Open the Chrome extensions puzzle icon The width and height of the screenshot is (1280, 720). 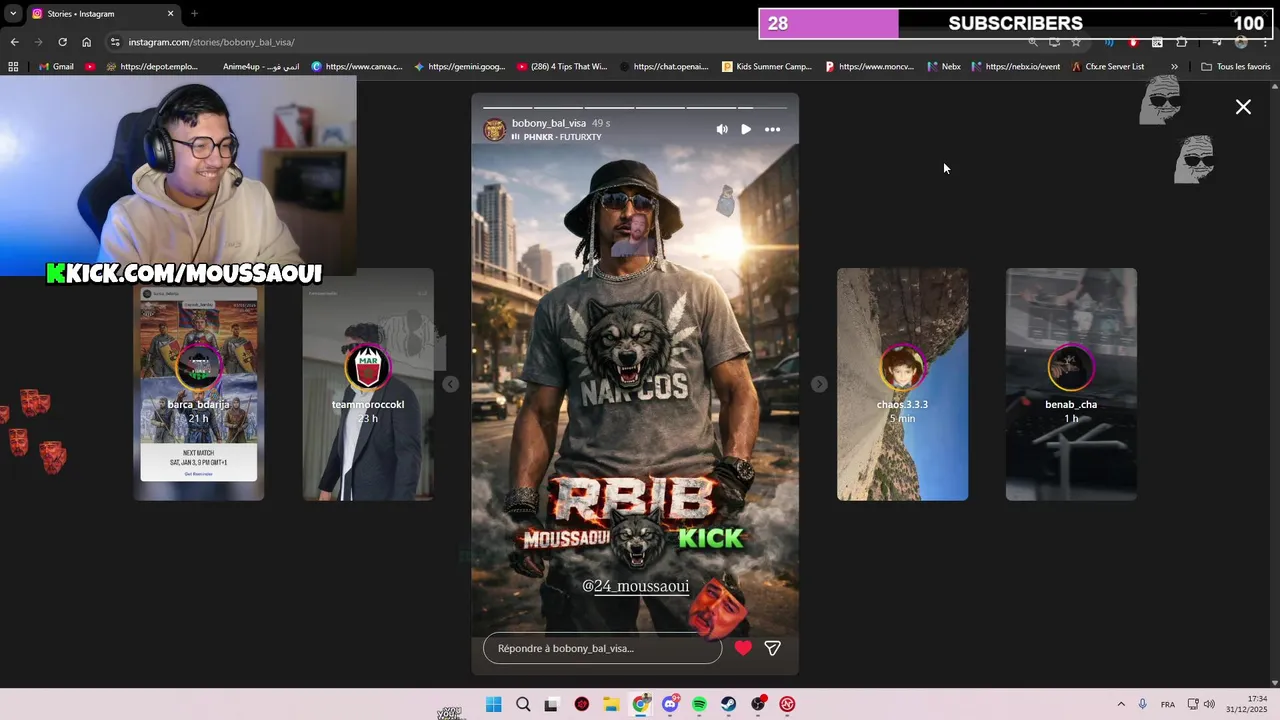click(1182, 42)
